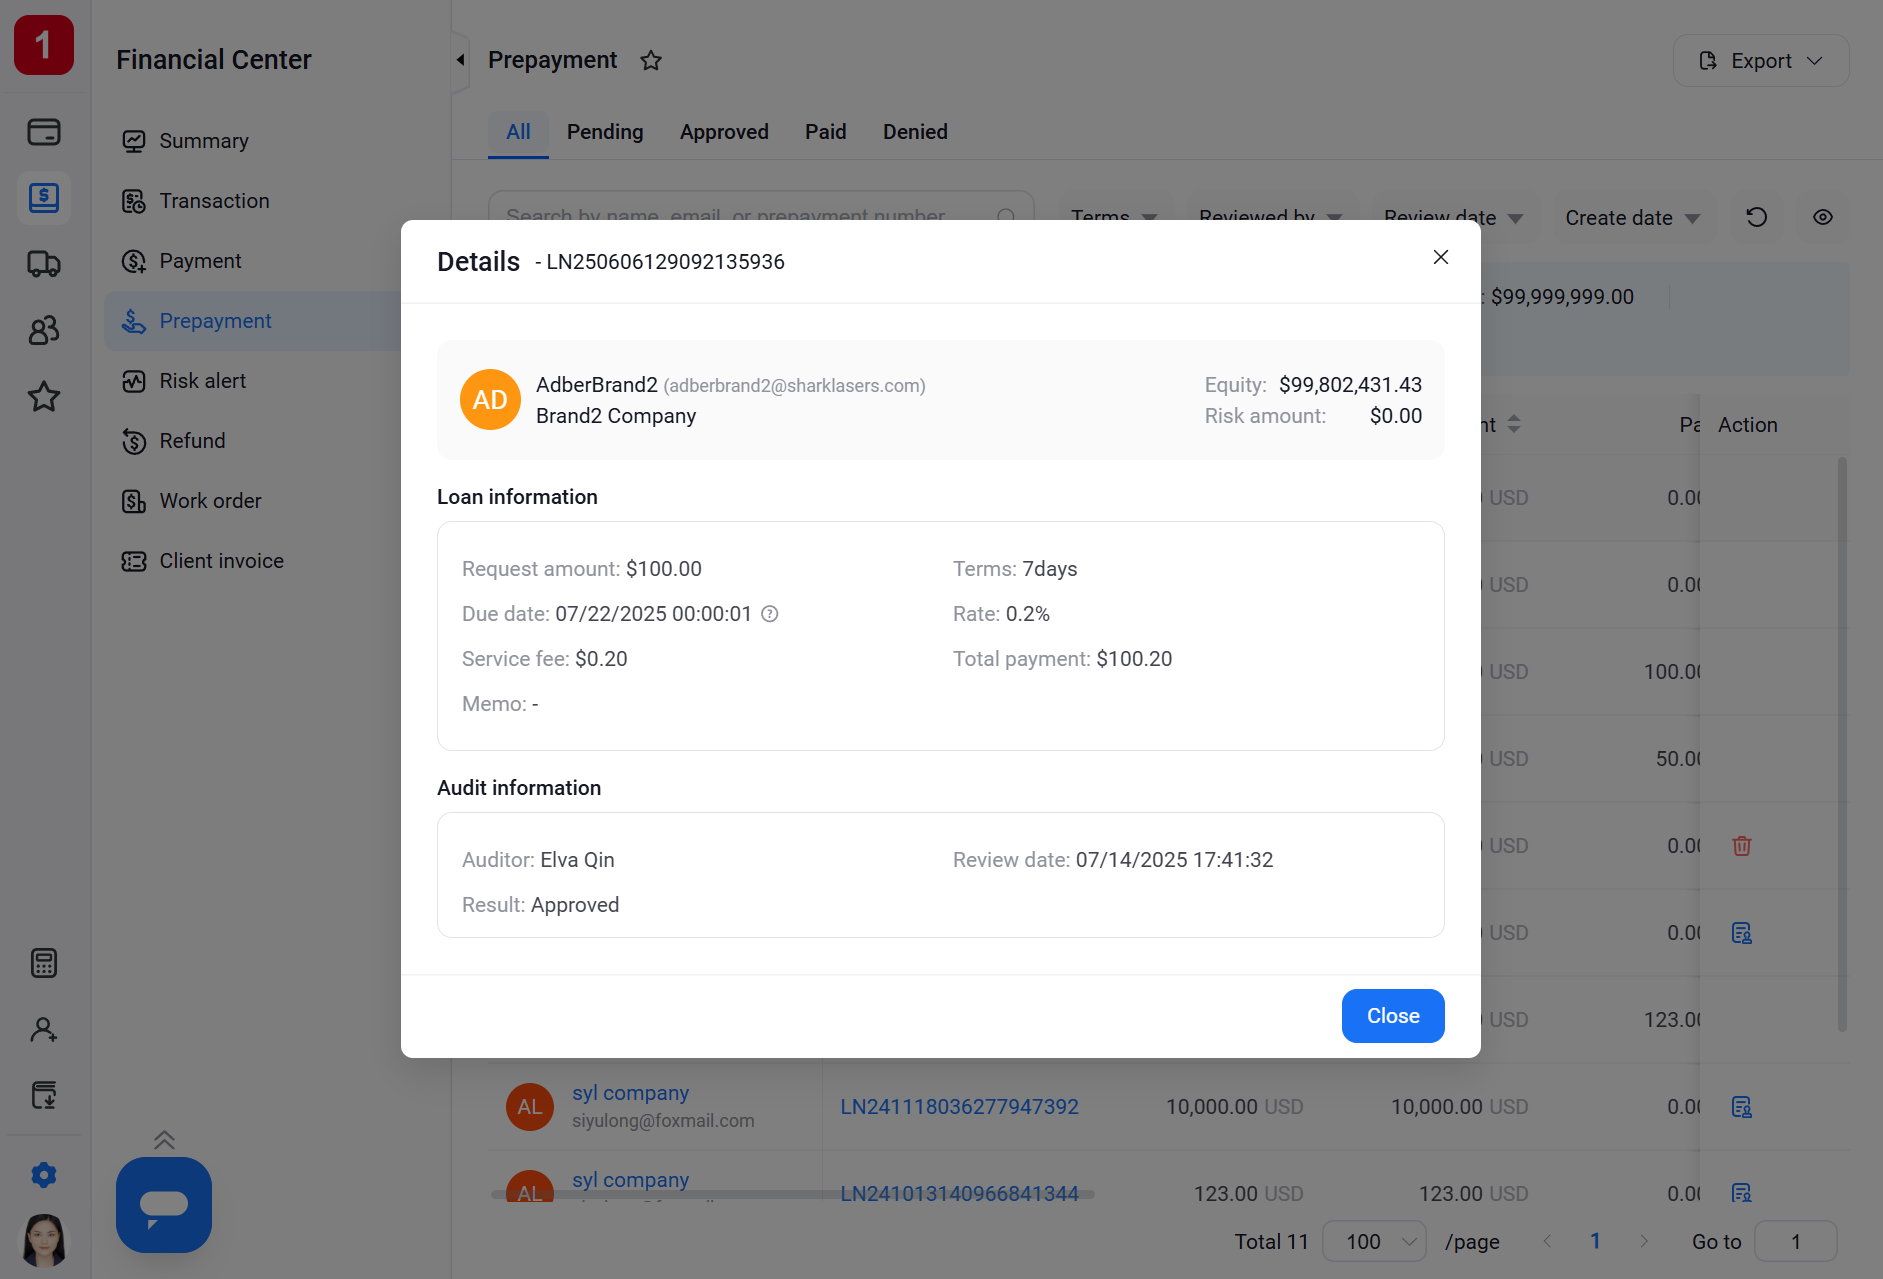1883x1279 pixels.
Task: Open the download list icon in rail
Action: (x=44, y=1095)
